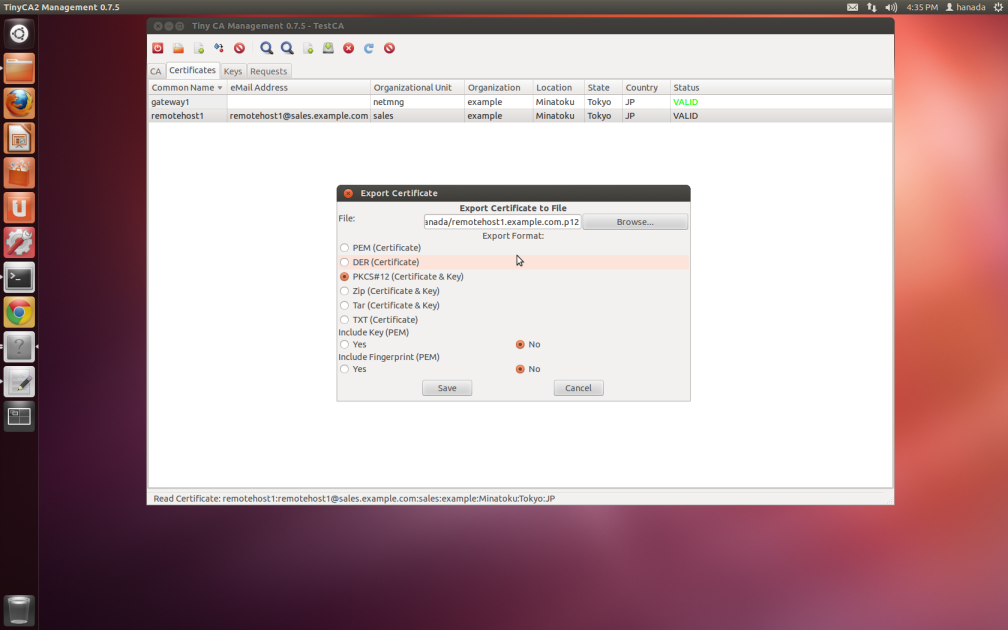This screenshot has width=1008, height=630.
Task: Click the orange folder Open CA icon
Action: coord(178,48)
